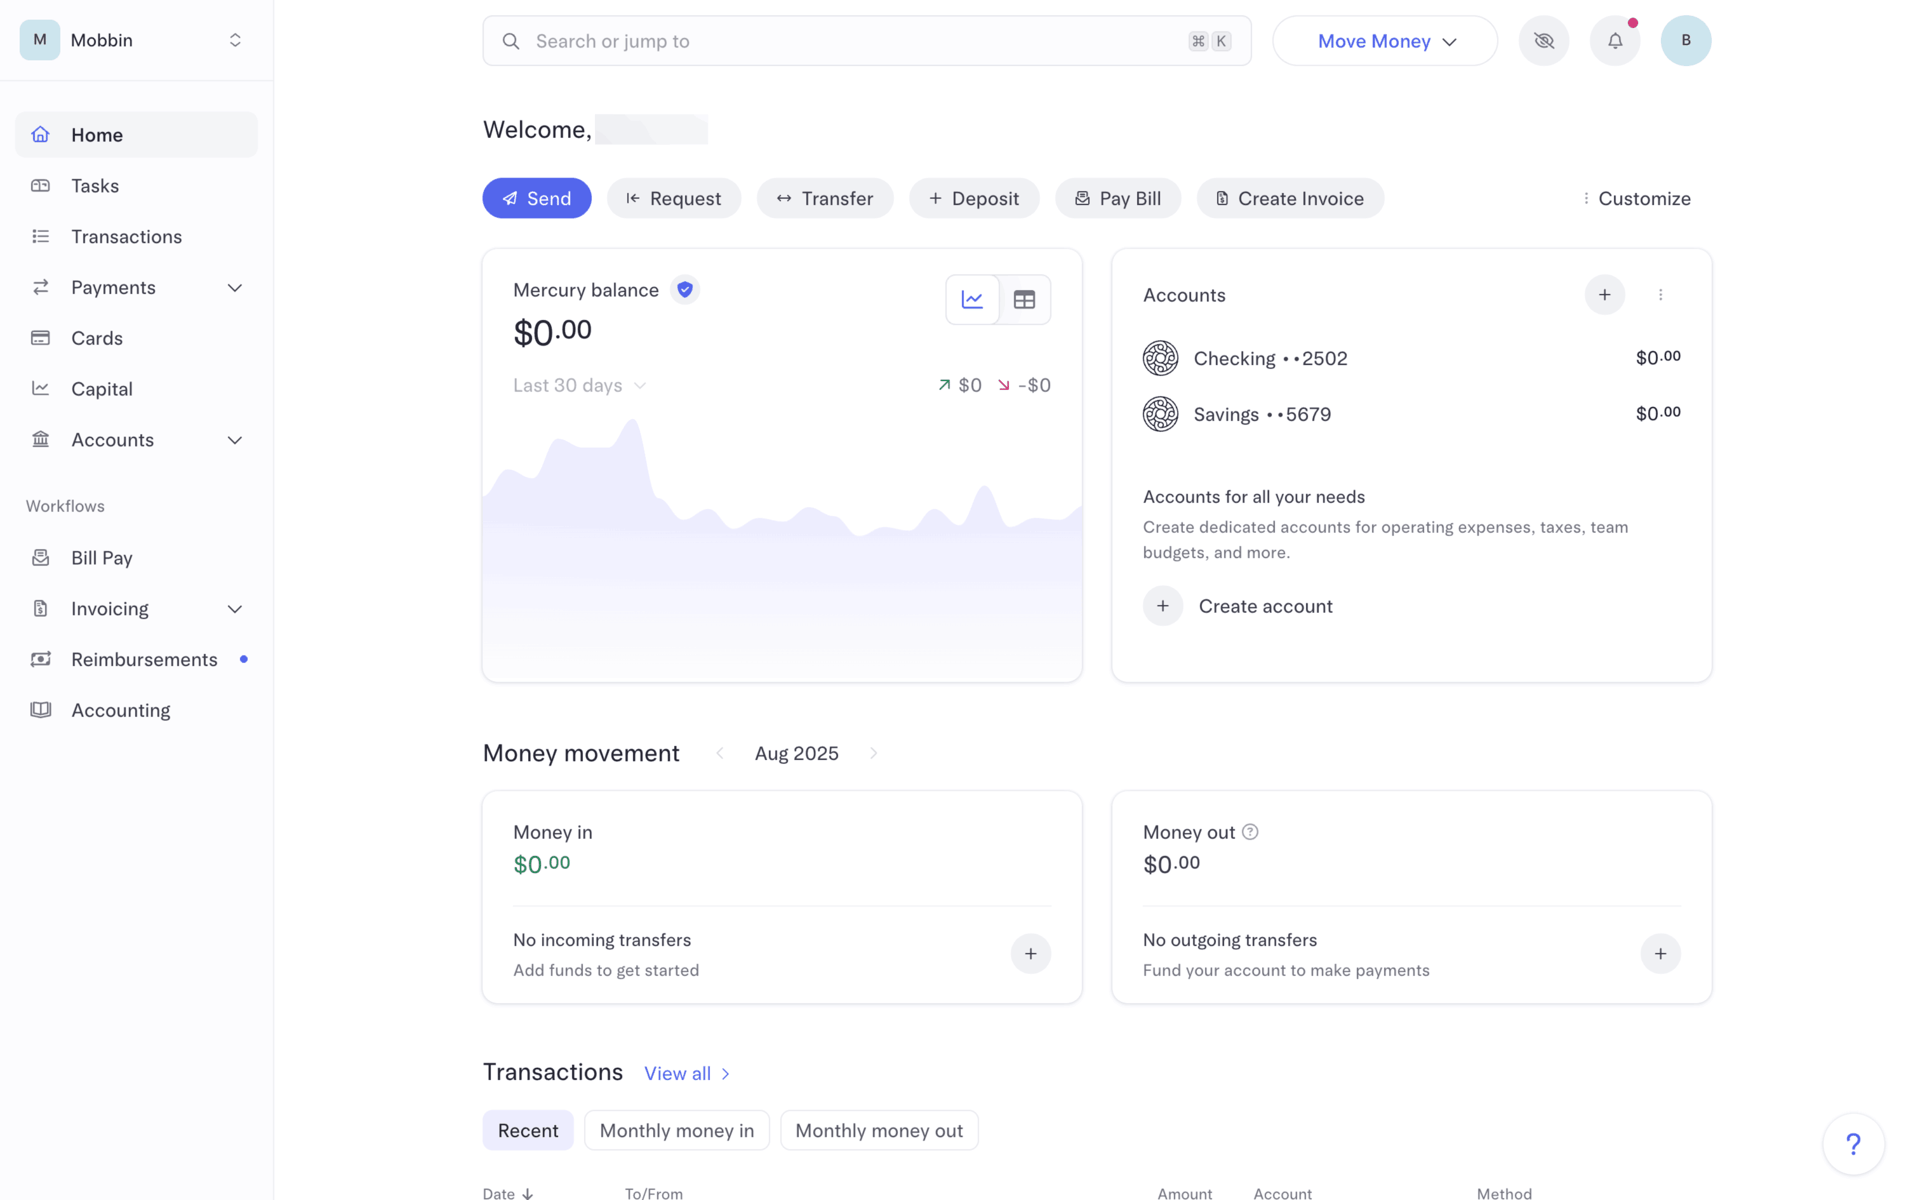
Task: Click the Savings account icon
Action: [1160, 414]
